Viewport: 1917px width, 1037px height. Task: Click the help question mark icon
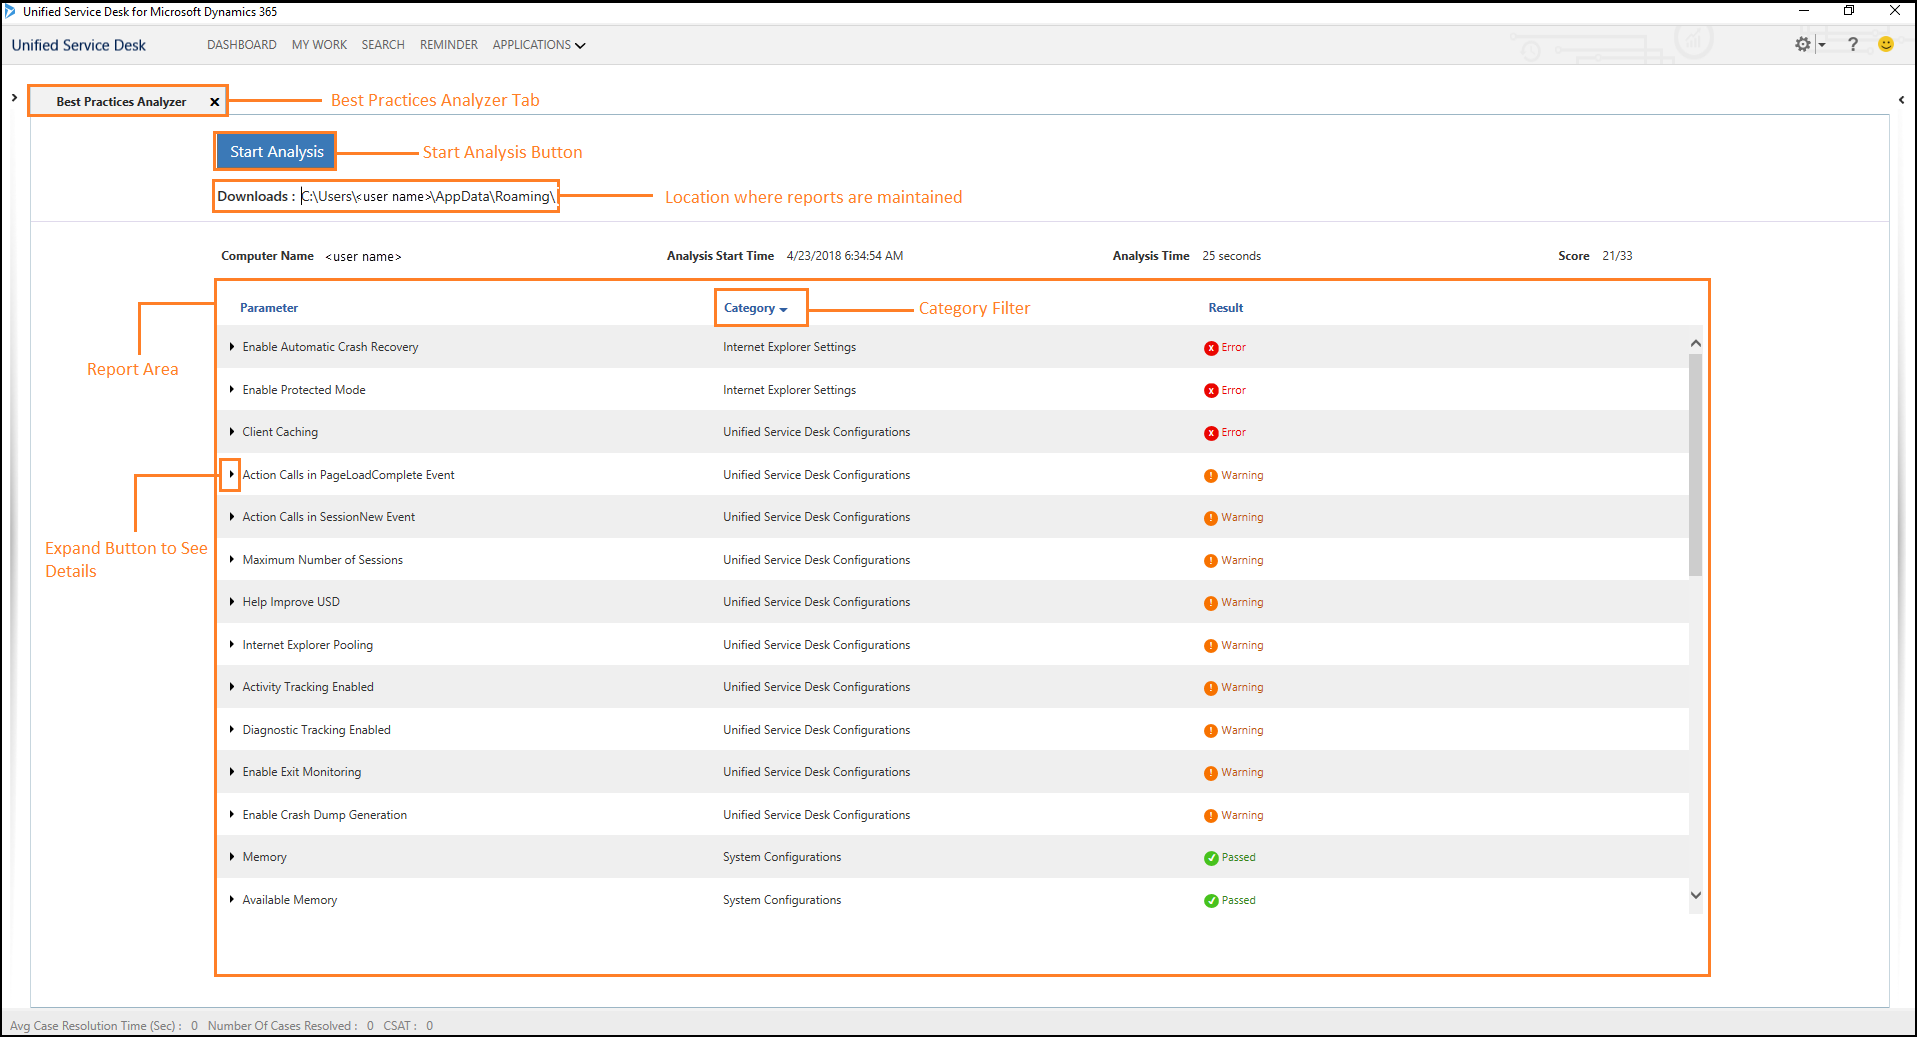(x=1853, y=44)
